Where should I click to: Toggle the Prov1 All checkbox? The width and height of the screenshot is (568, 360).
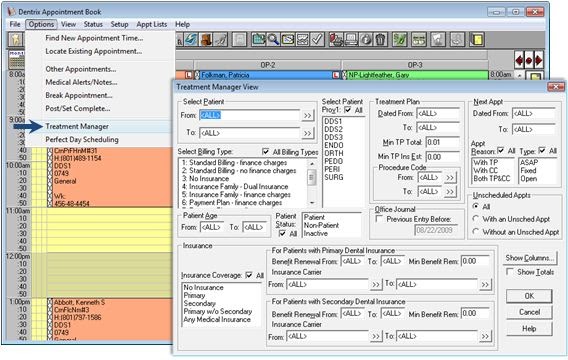tap(348, 109)
